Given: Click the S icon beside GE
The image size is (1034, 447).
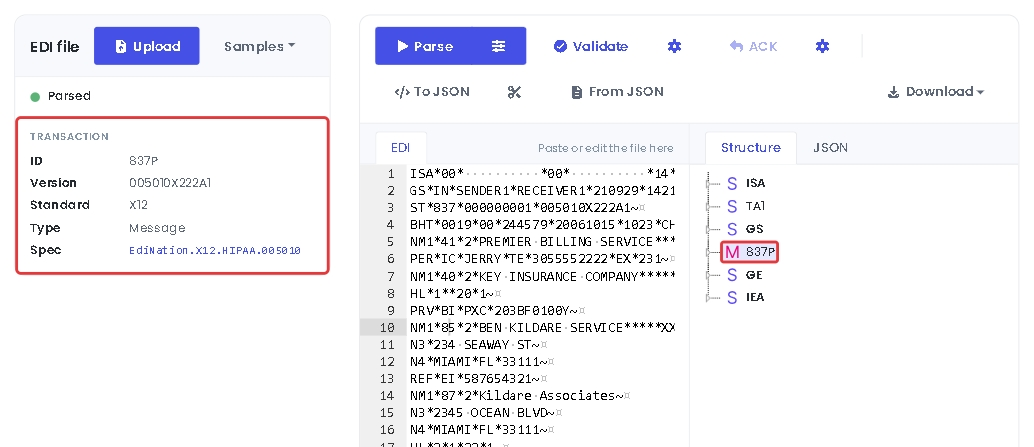Looking at the screenshot, I should (x=732, y=275).
